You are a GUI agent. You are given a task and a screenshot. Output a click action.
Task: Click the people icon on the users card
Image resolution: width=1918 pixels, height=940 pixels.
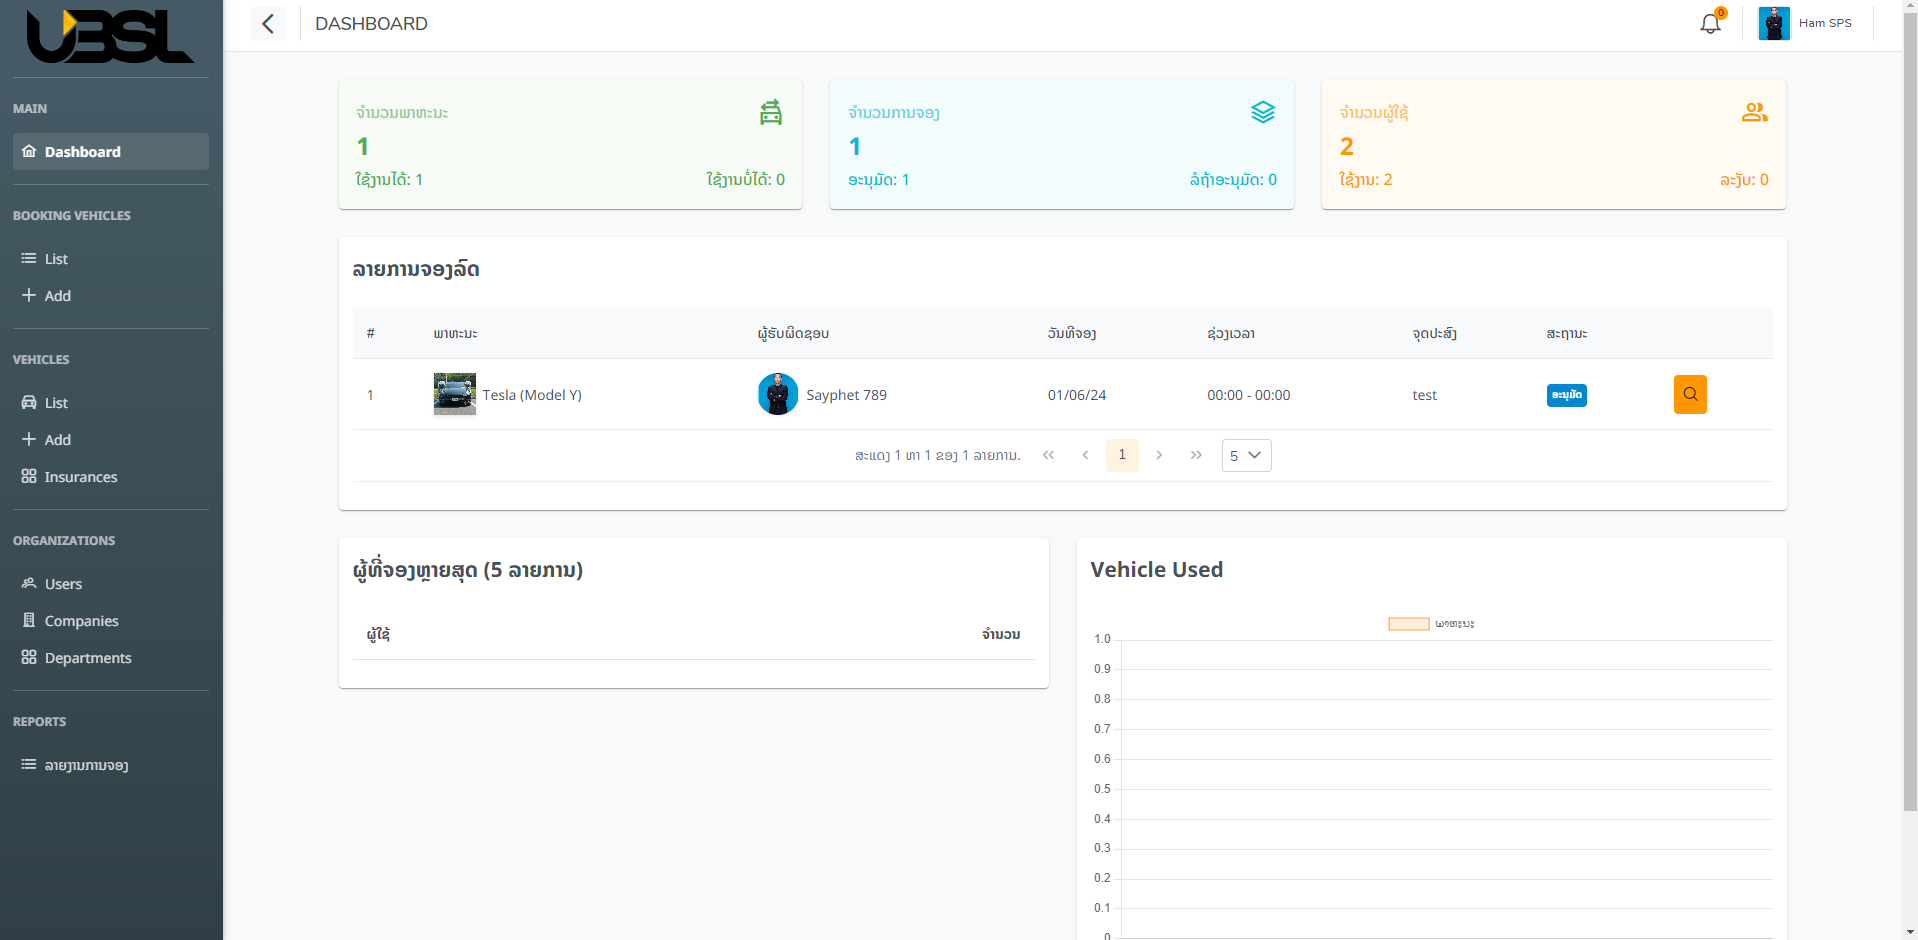pos(1753,112)
